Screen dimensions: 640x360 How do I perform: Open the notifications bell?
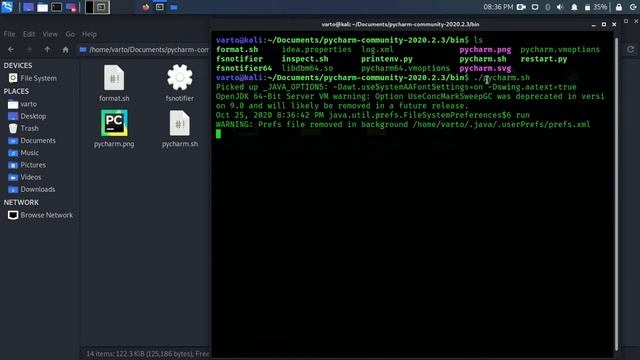pyautogui.click(x=574, y=7)
